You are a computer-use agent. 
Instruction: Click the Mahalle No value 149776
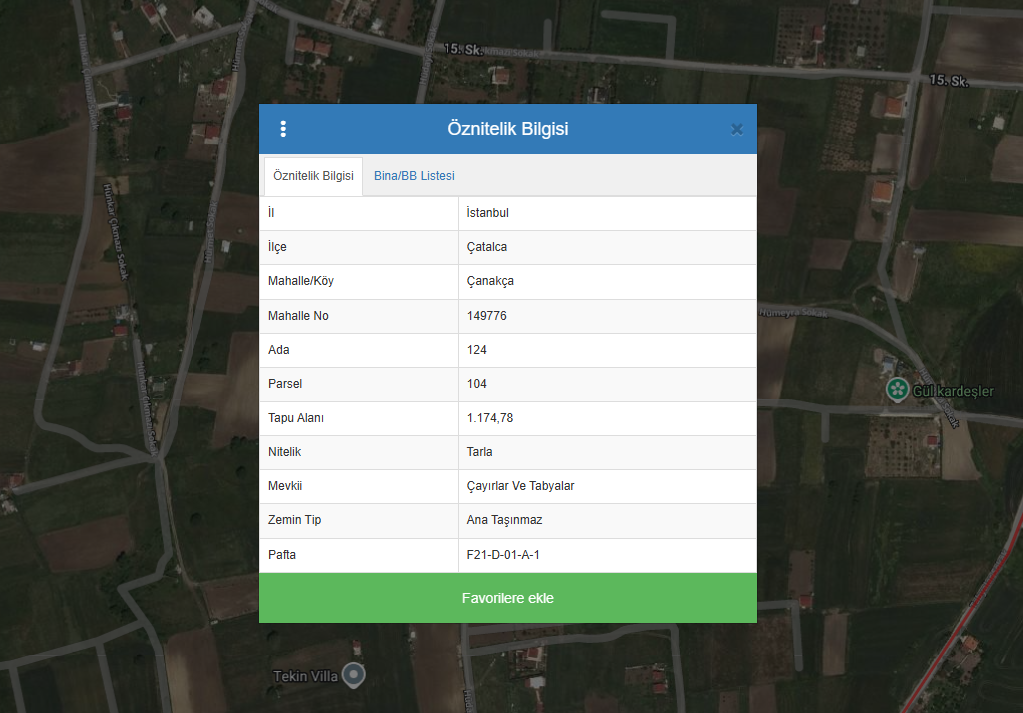[487, 316]
